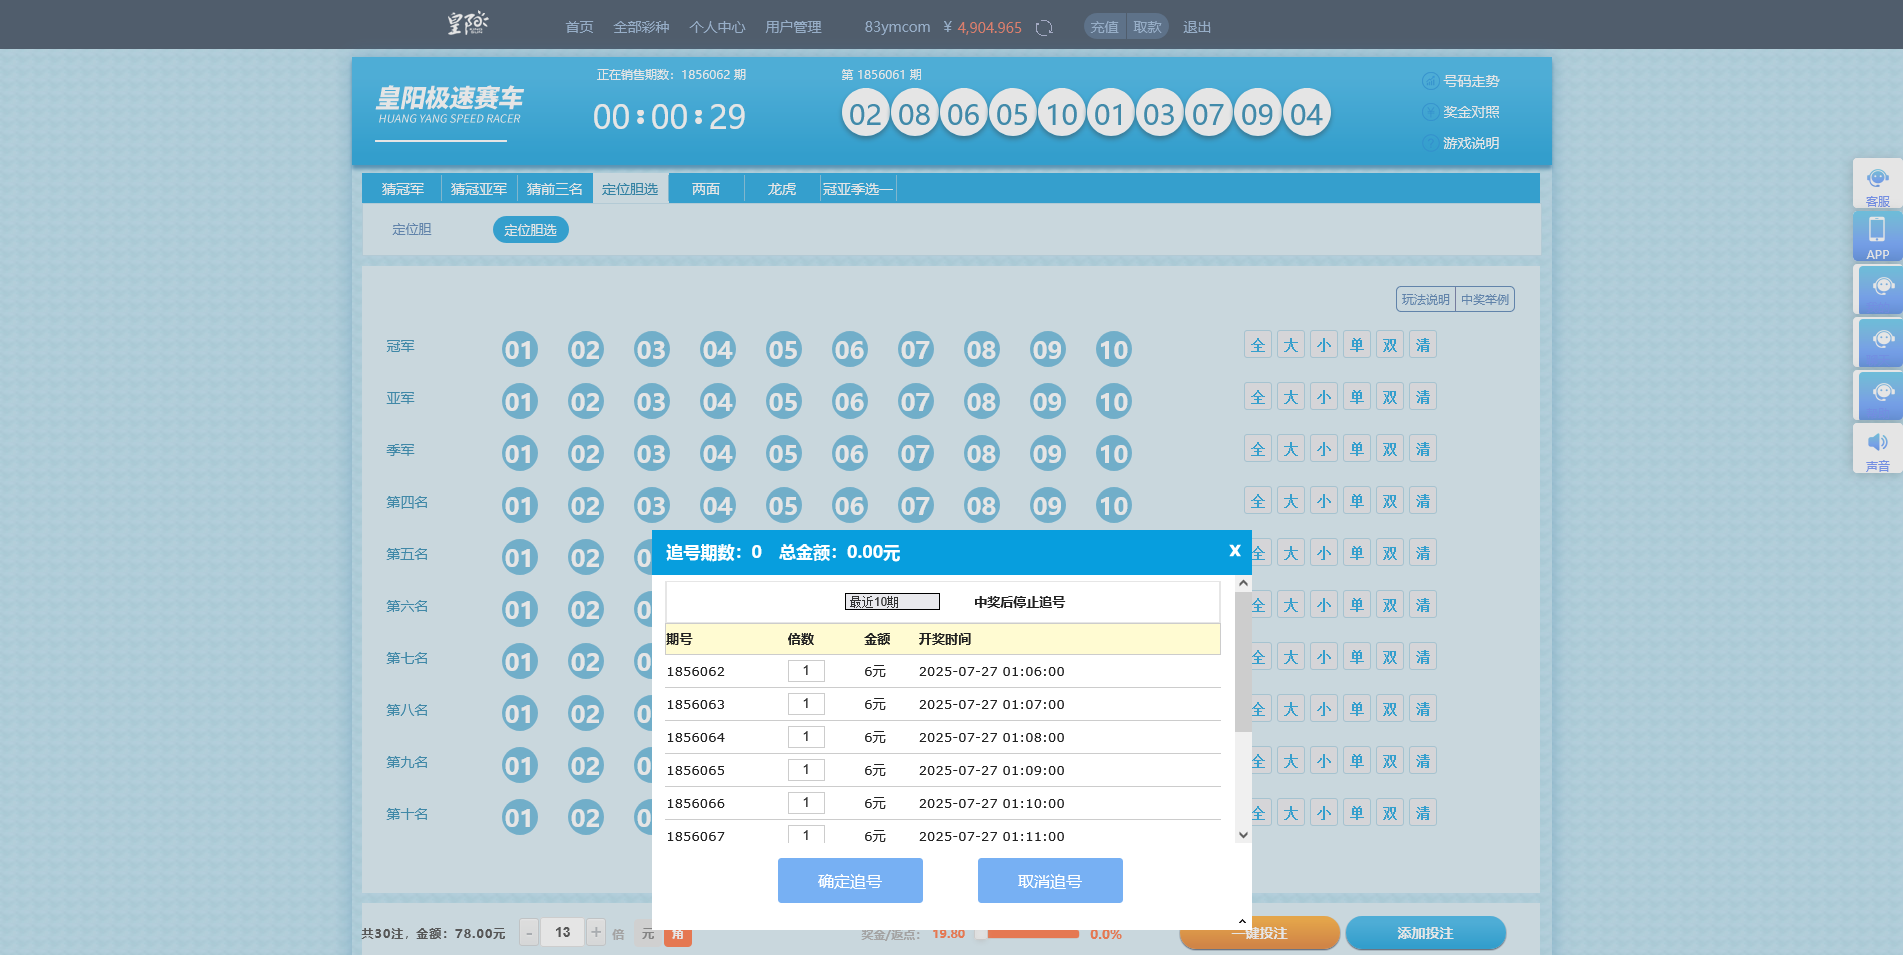Viewport: 1903px width, 955px height.
Task: Toggle 单 for the 第八名 row
Action: pyautogui.click(x=1357, y=709)
